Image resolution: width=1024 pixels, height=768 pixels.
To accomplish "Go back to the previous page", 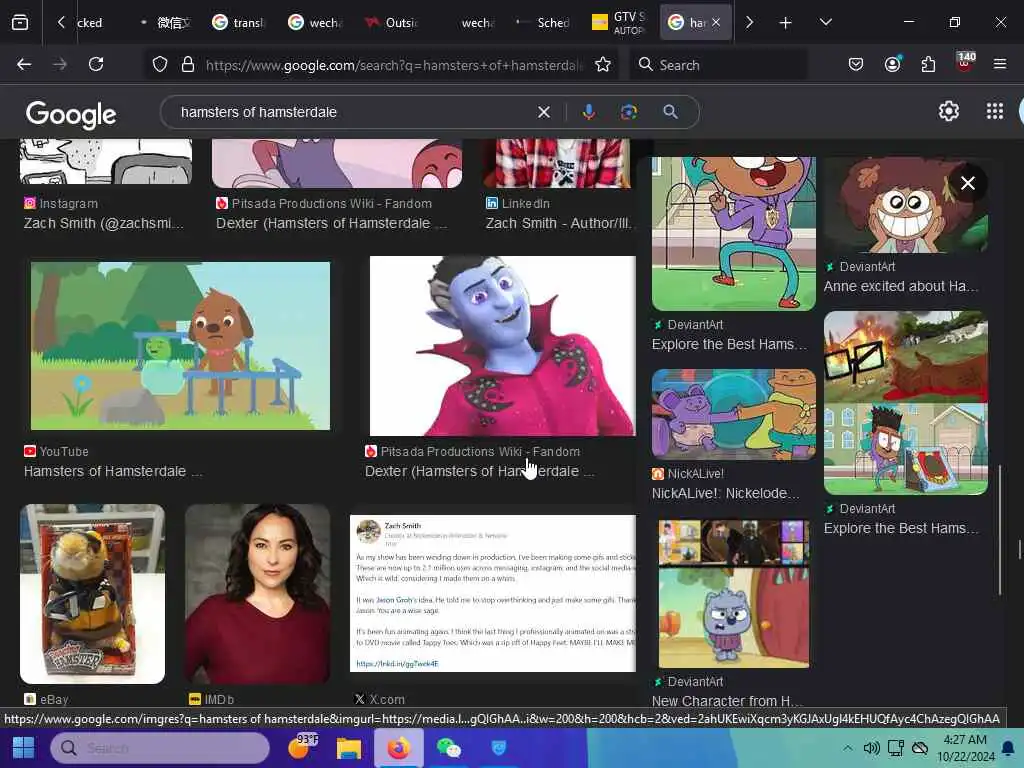I will (24, 64).
